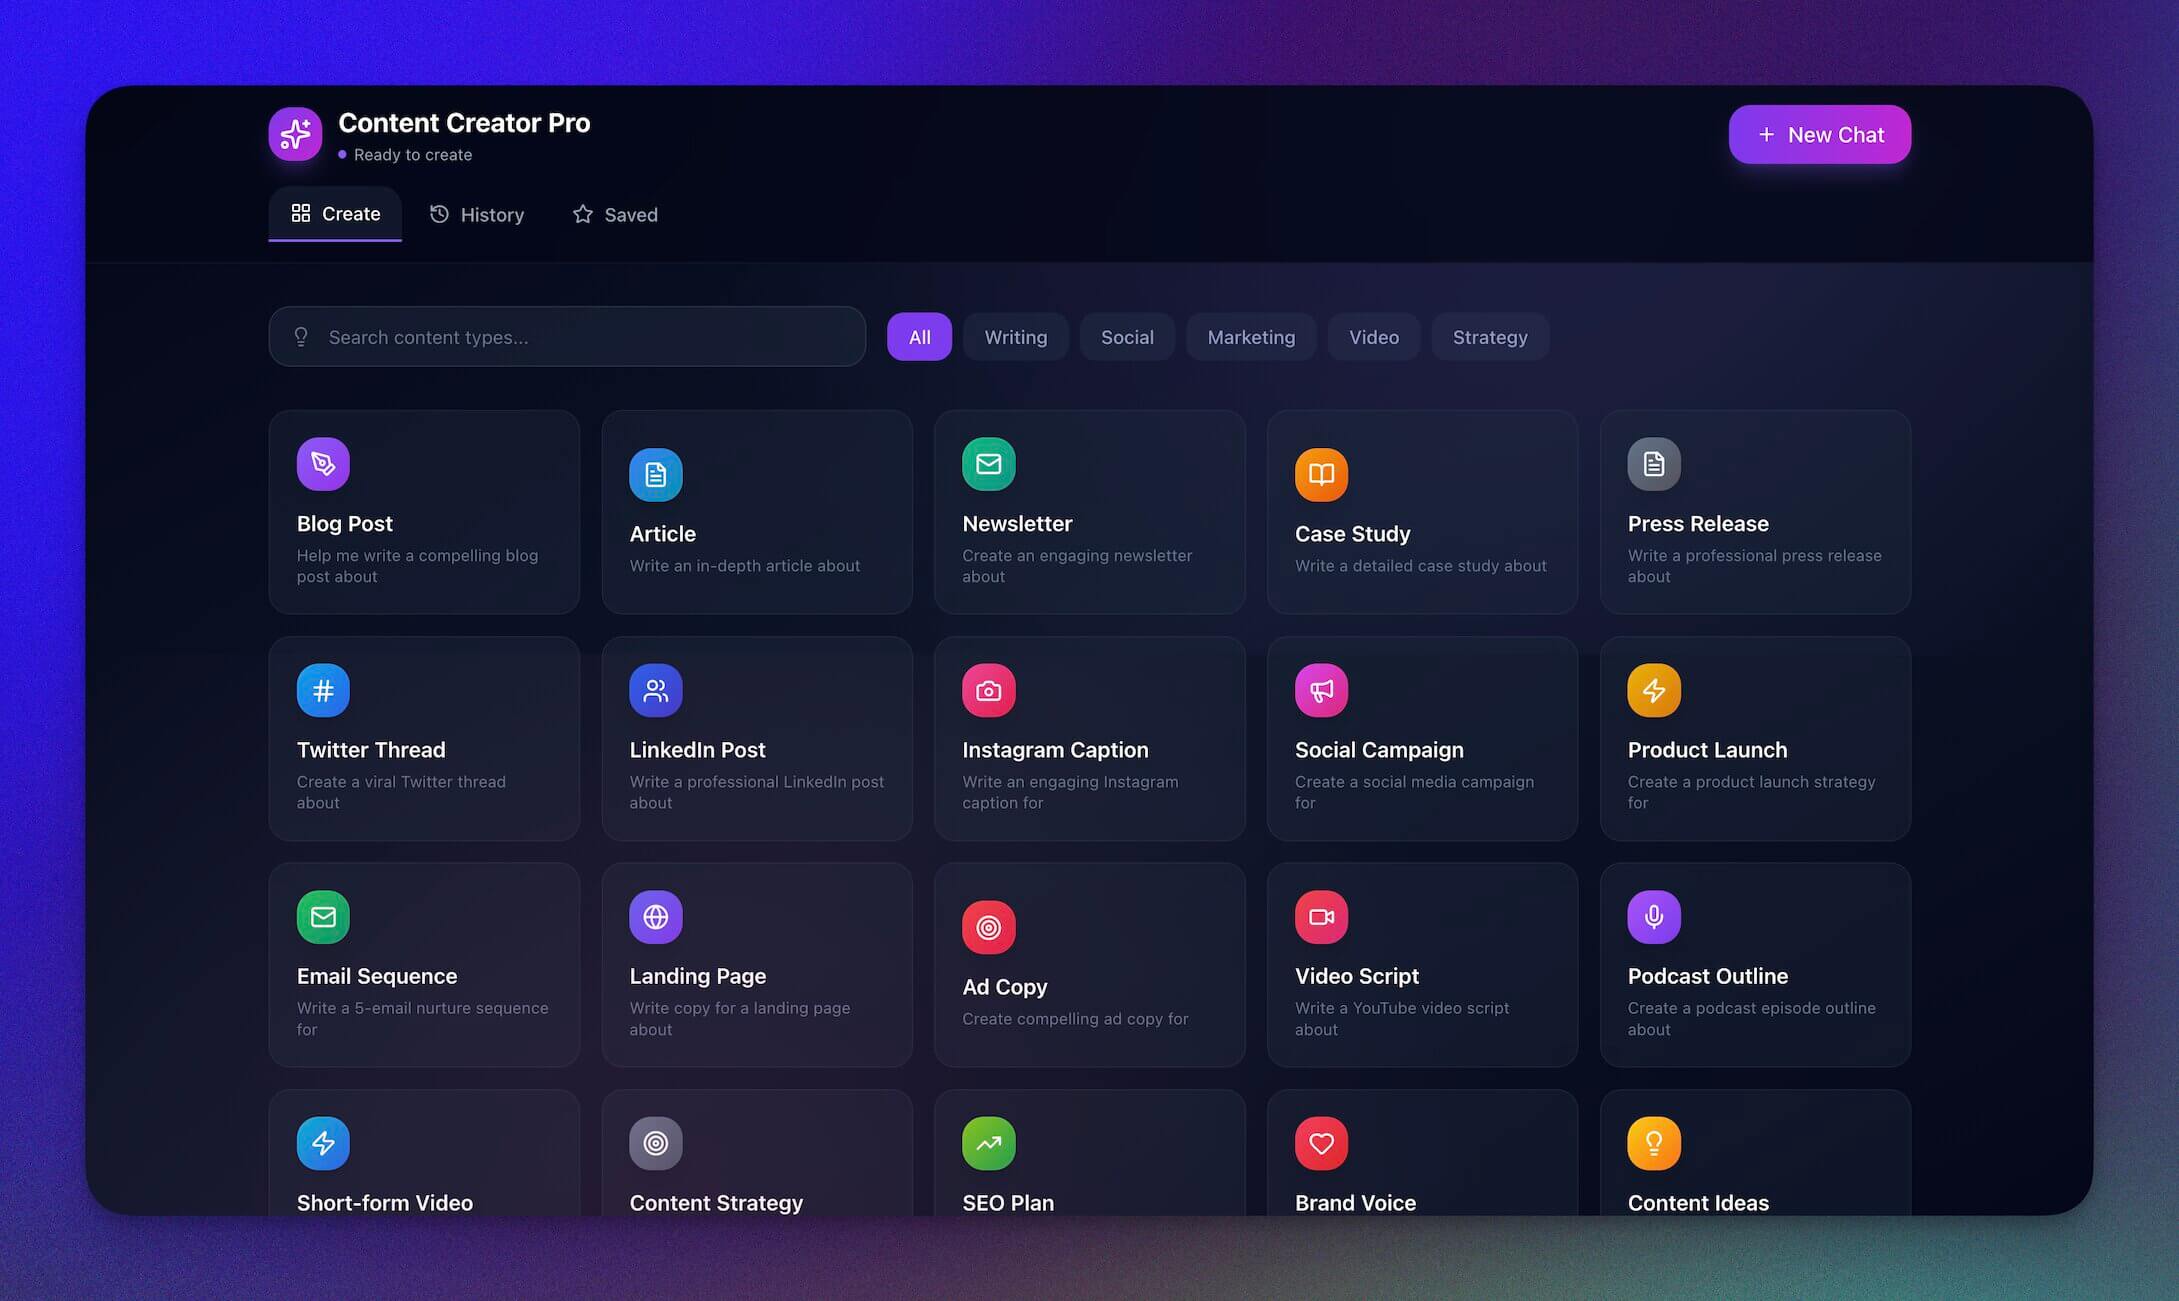Focus the Search content types field

tap(580, 337)
